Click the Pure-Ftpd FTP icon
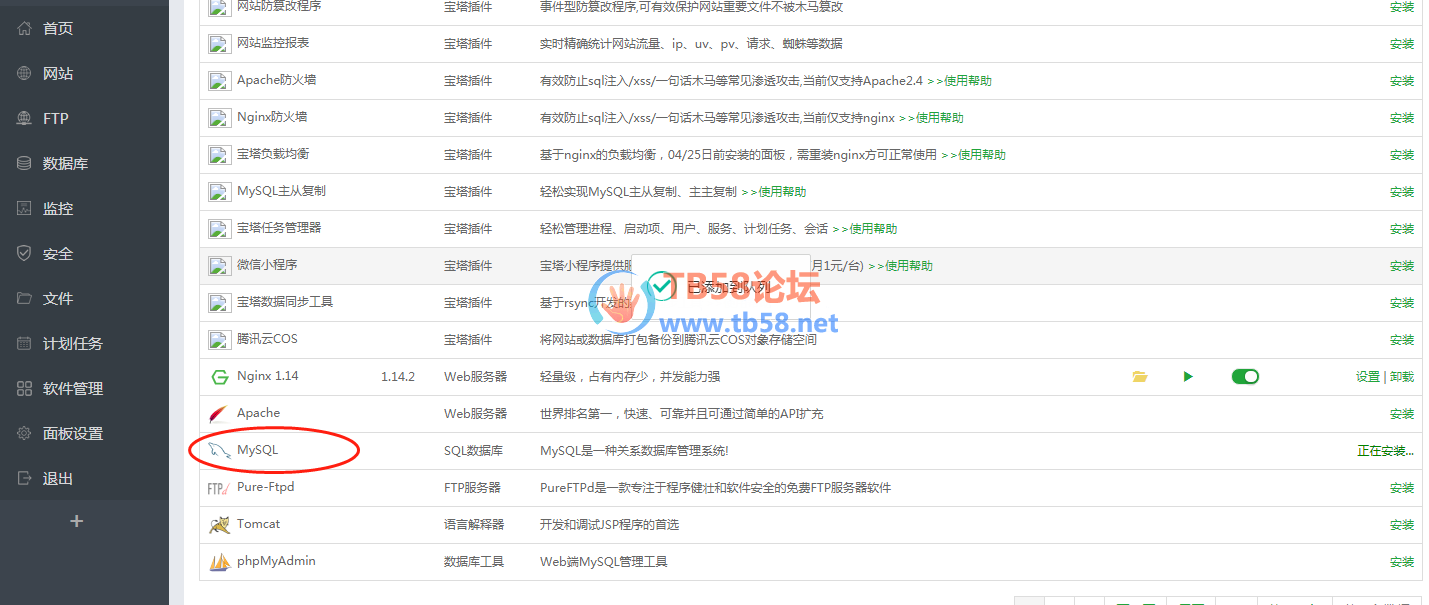The height and width of the screenshot is (605, 1429). (219, 488)
